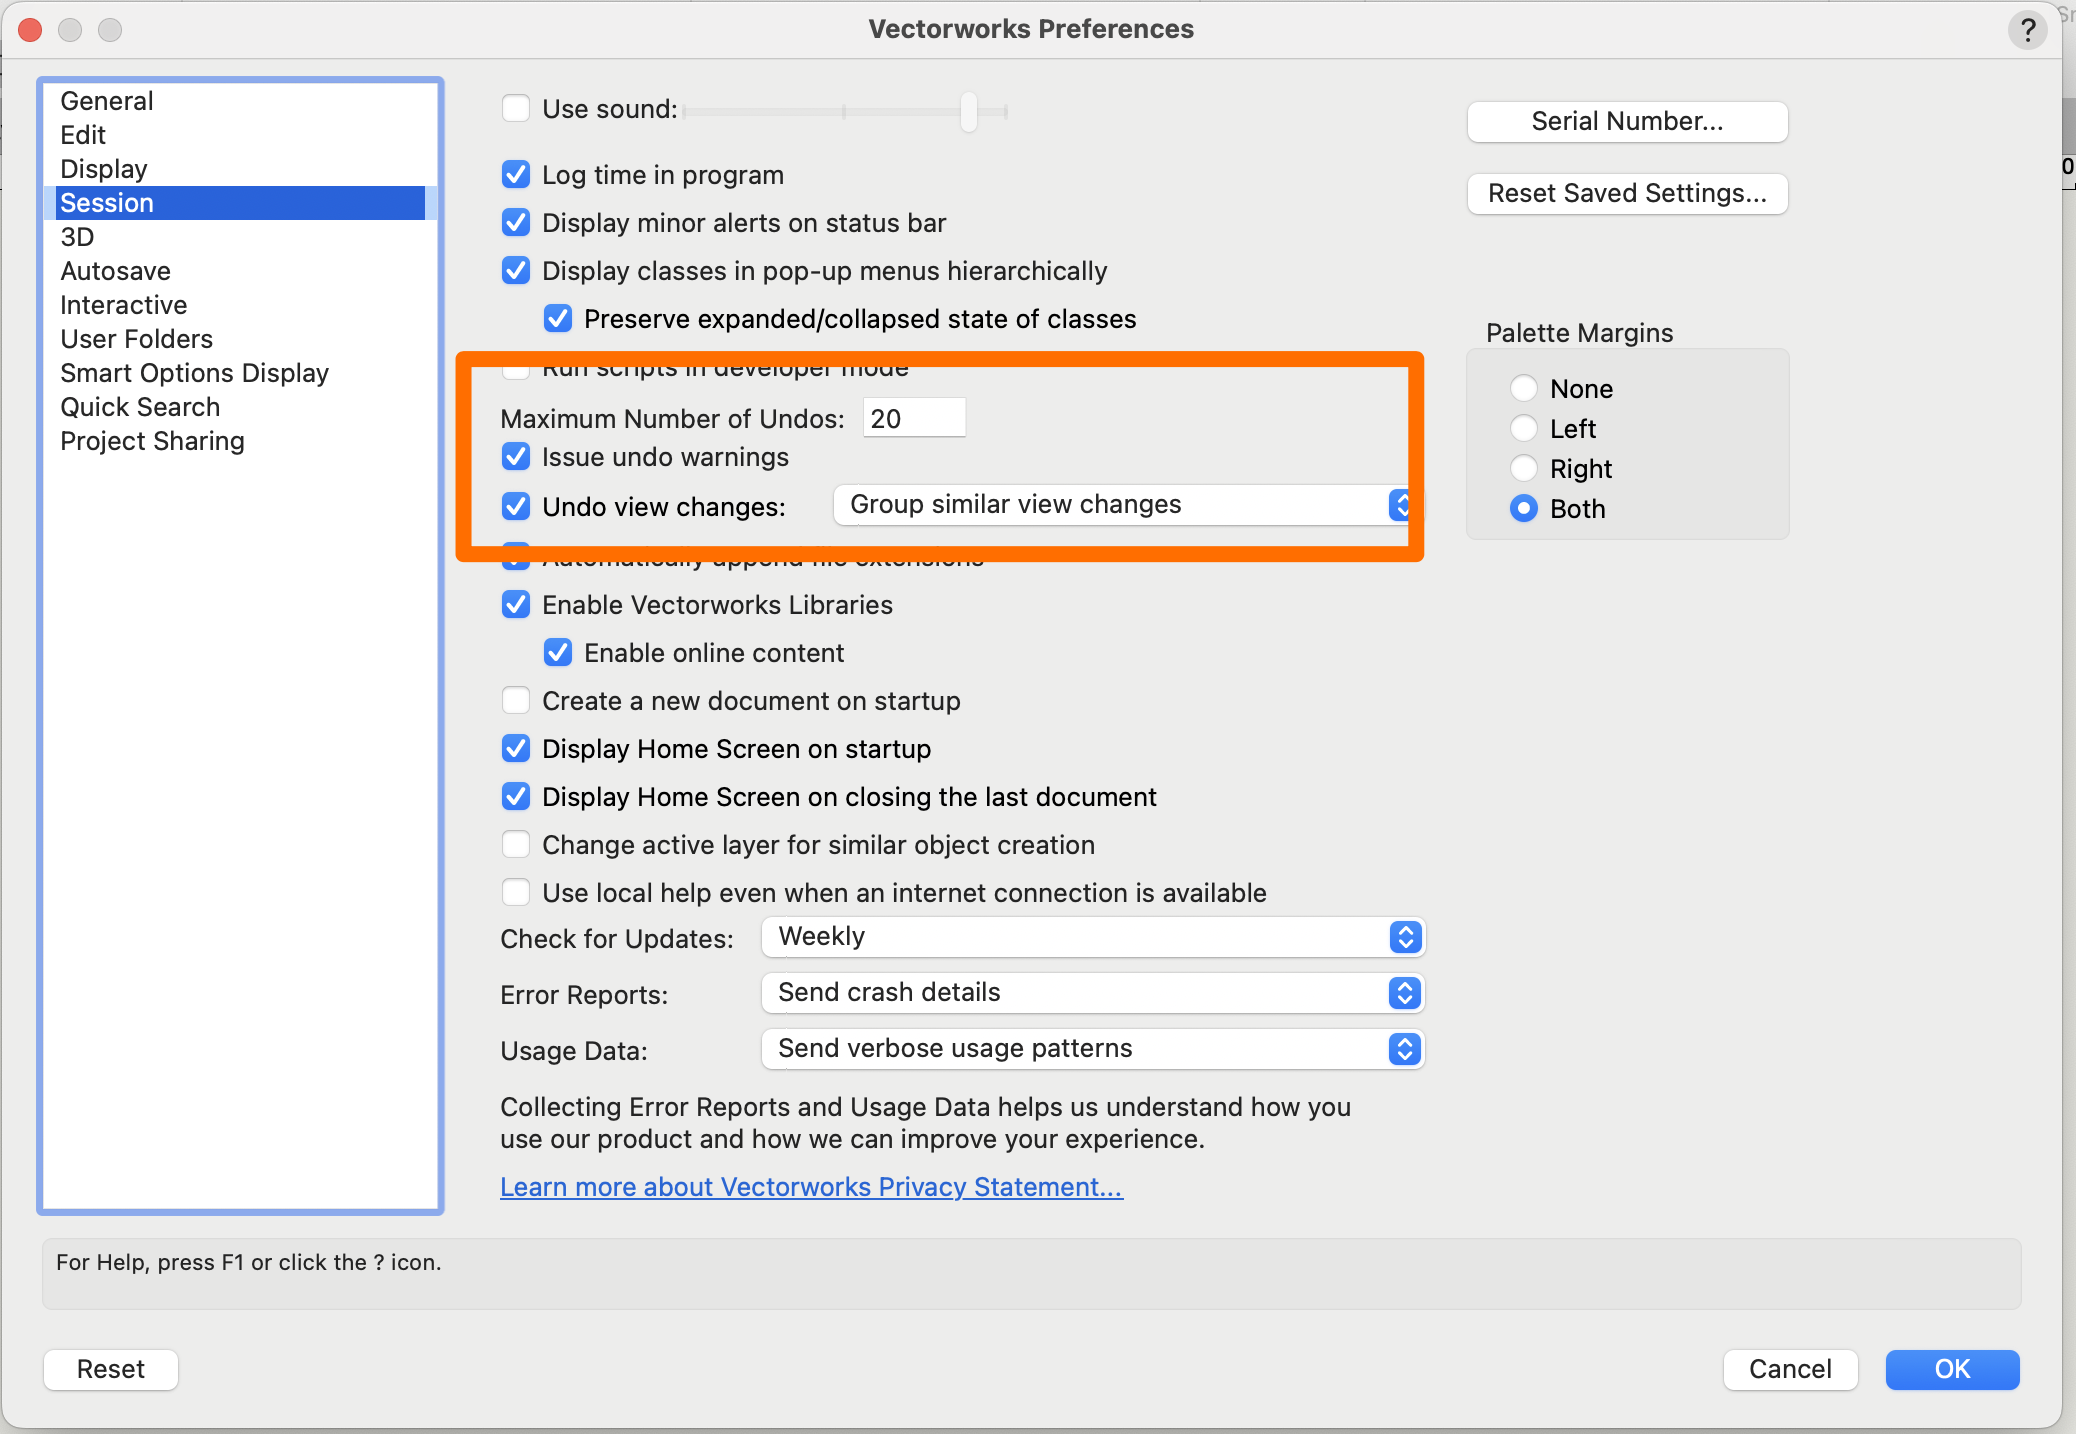This screenshot has height=1434, width=2076.
Task: Click the Serial Number button
Action: [x=1627, y=122]
